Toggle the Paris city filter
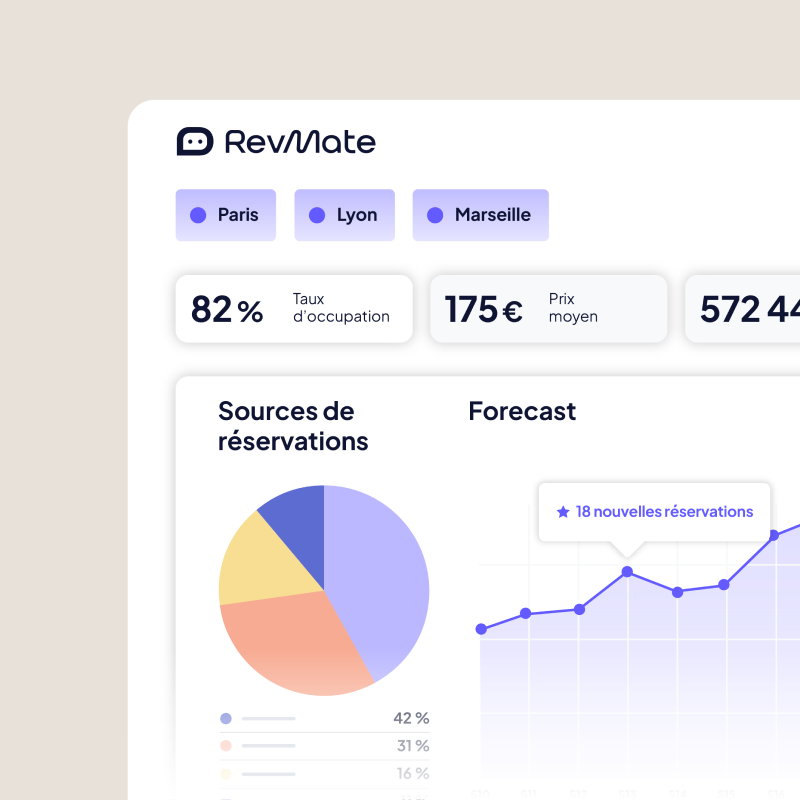Viewport: 800px width, 800px height. (x=226, y=215)
